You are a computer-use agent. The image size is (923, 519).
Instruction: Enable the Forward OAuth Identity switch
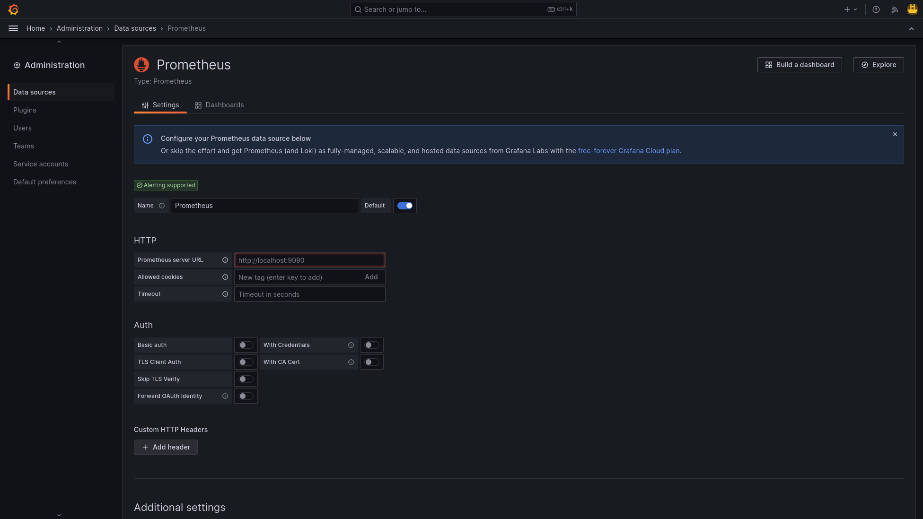(245, 396)
